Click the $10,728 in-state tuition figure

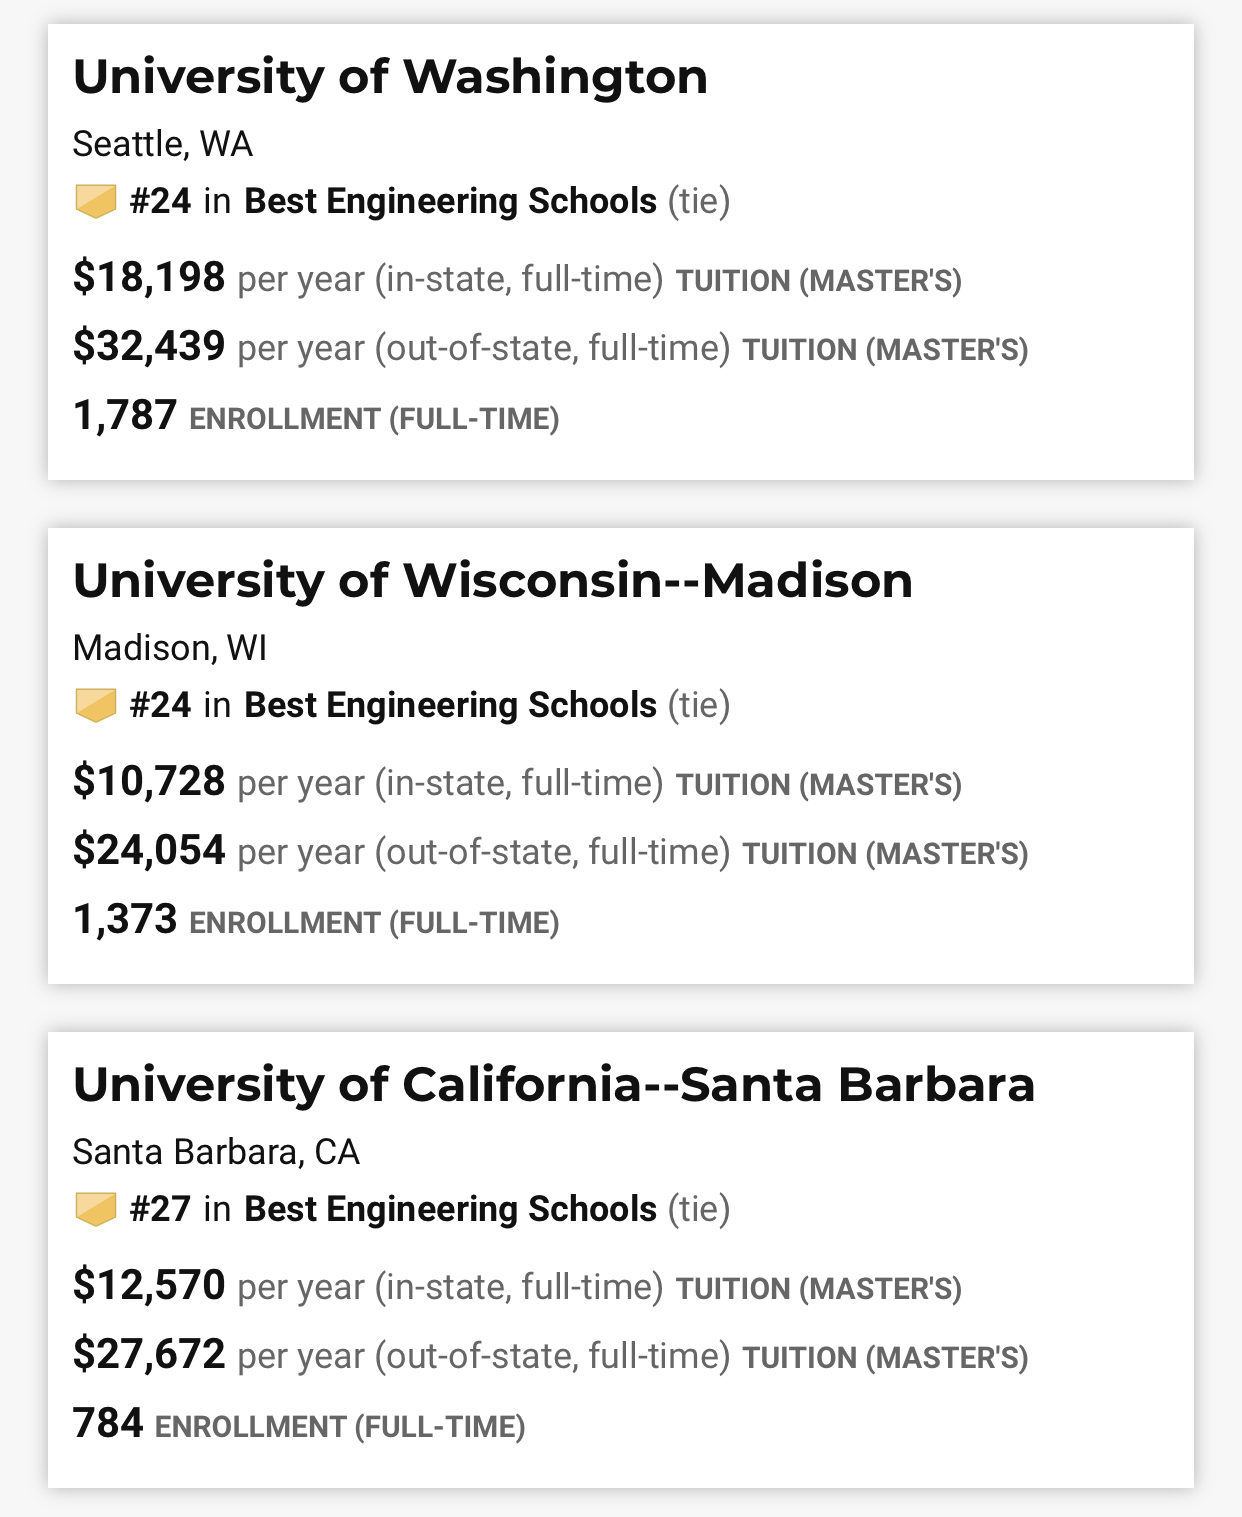click(149, 781)
